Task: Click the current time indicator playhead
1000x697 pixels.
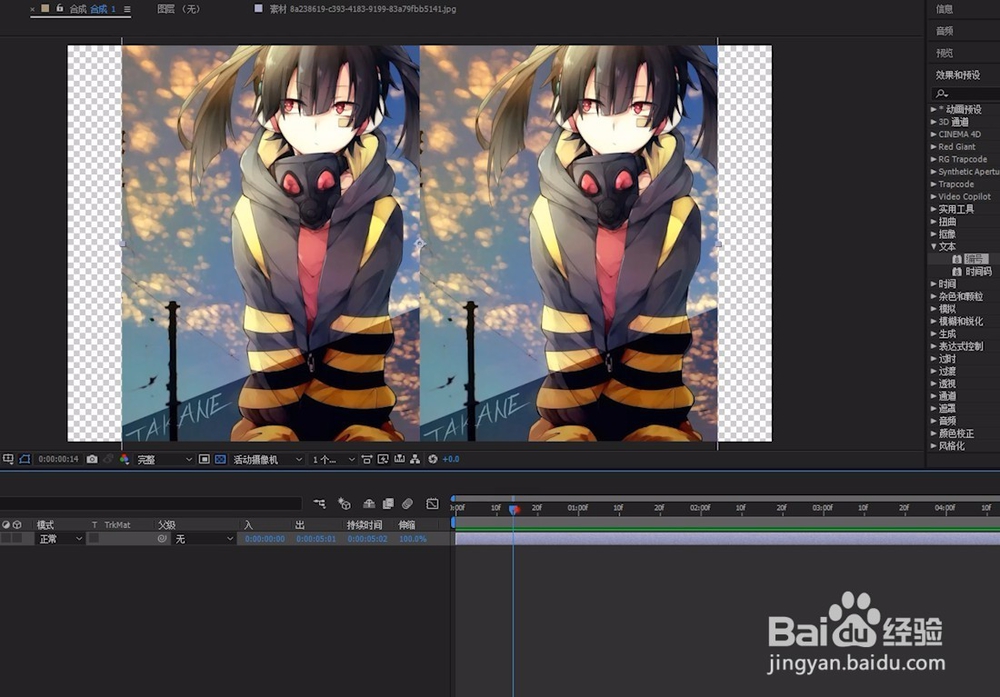Action: click(513, 509)
